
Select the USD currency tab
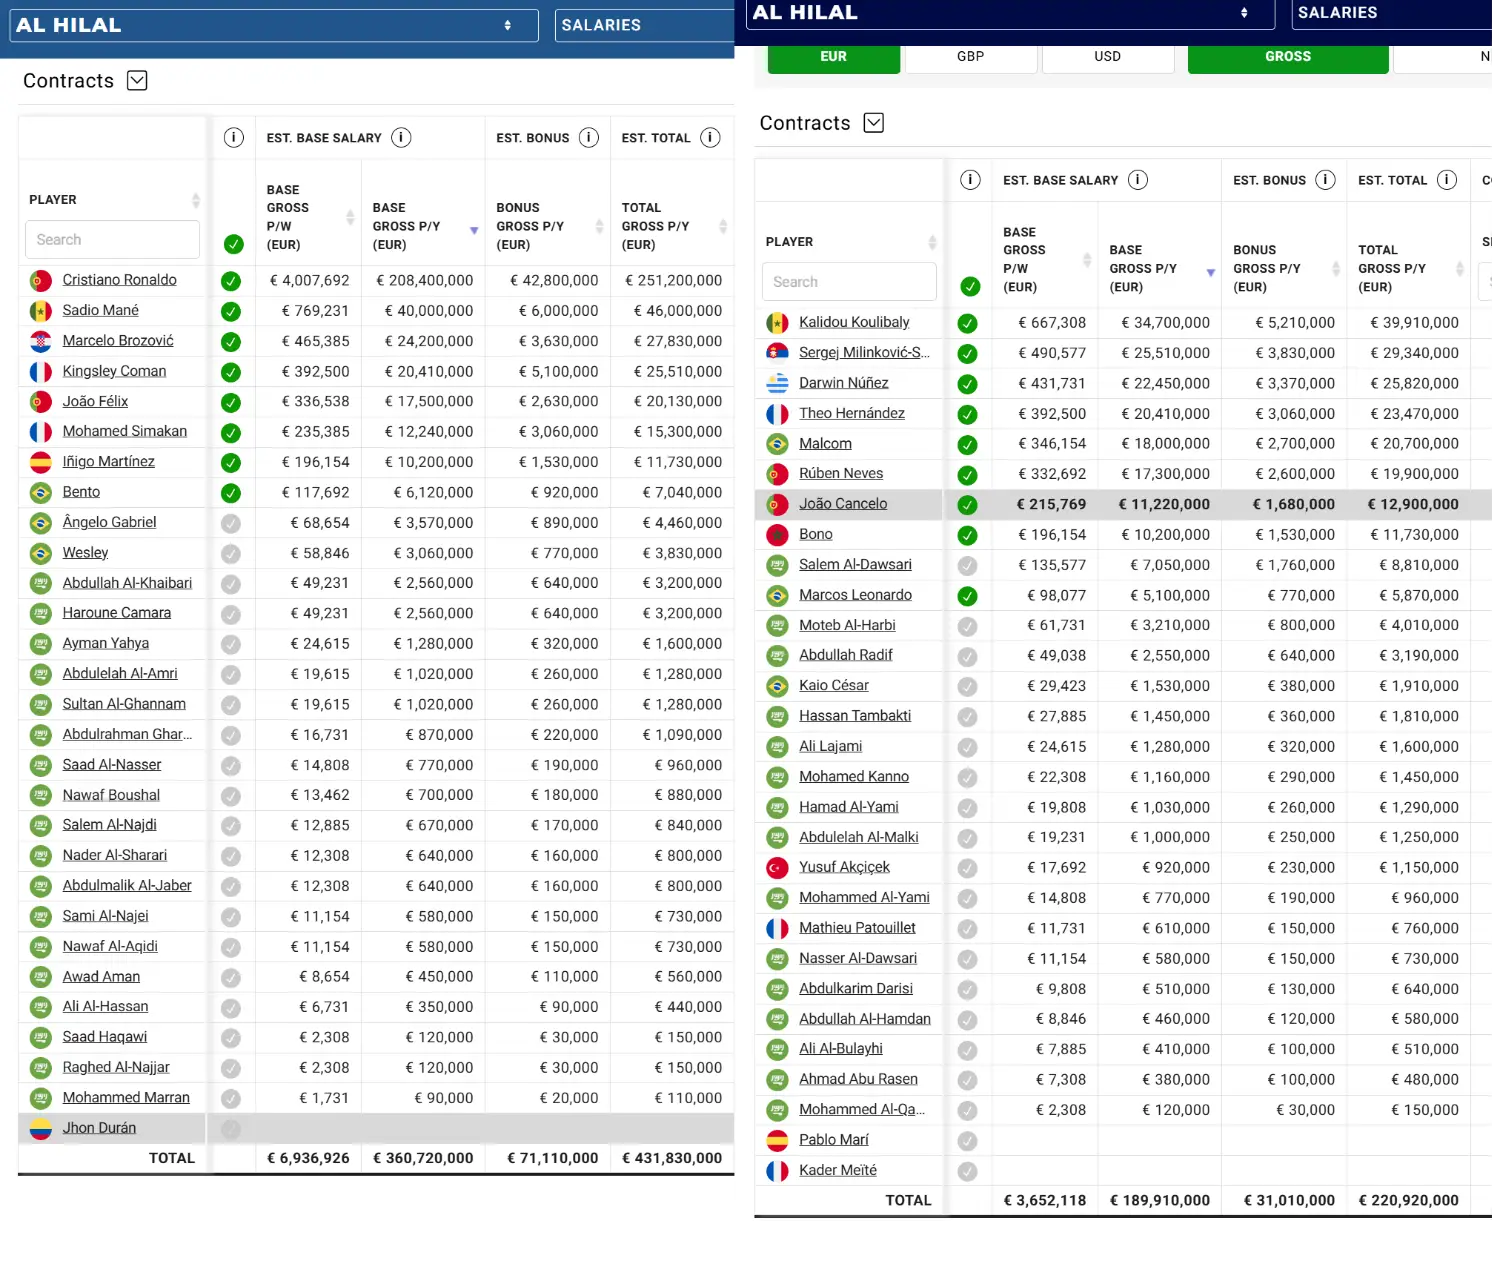[1107, 57]
